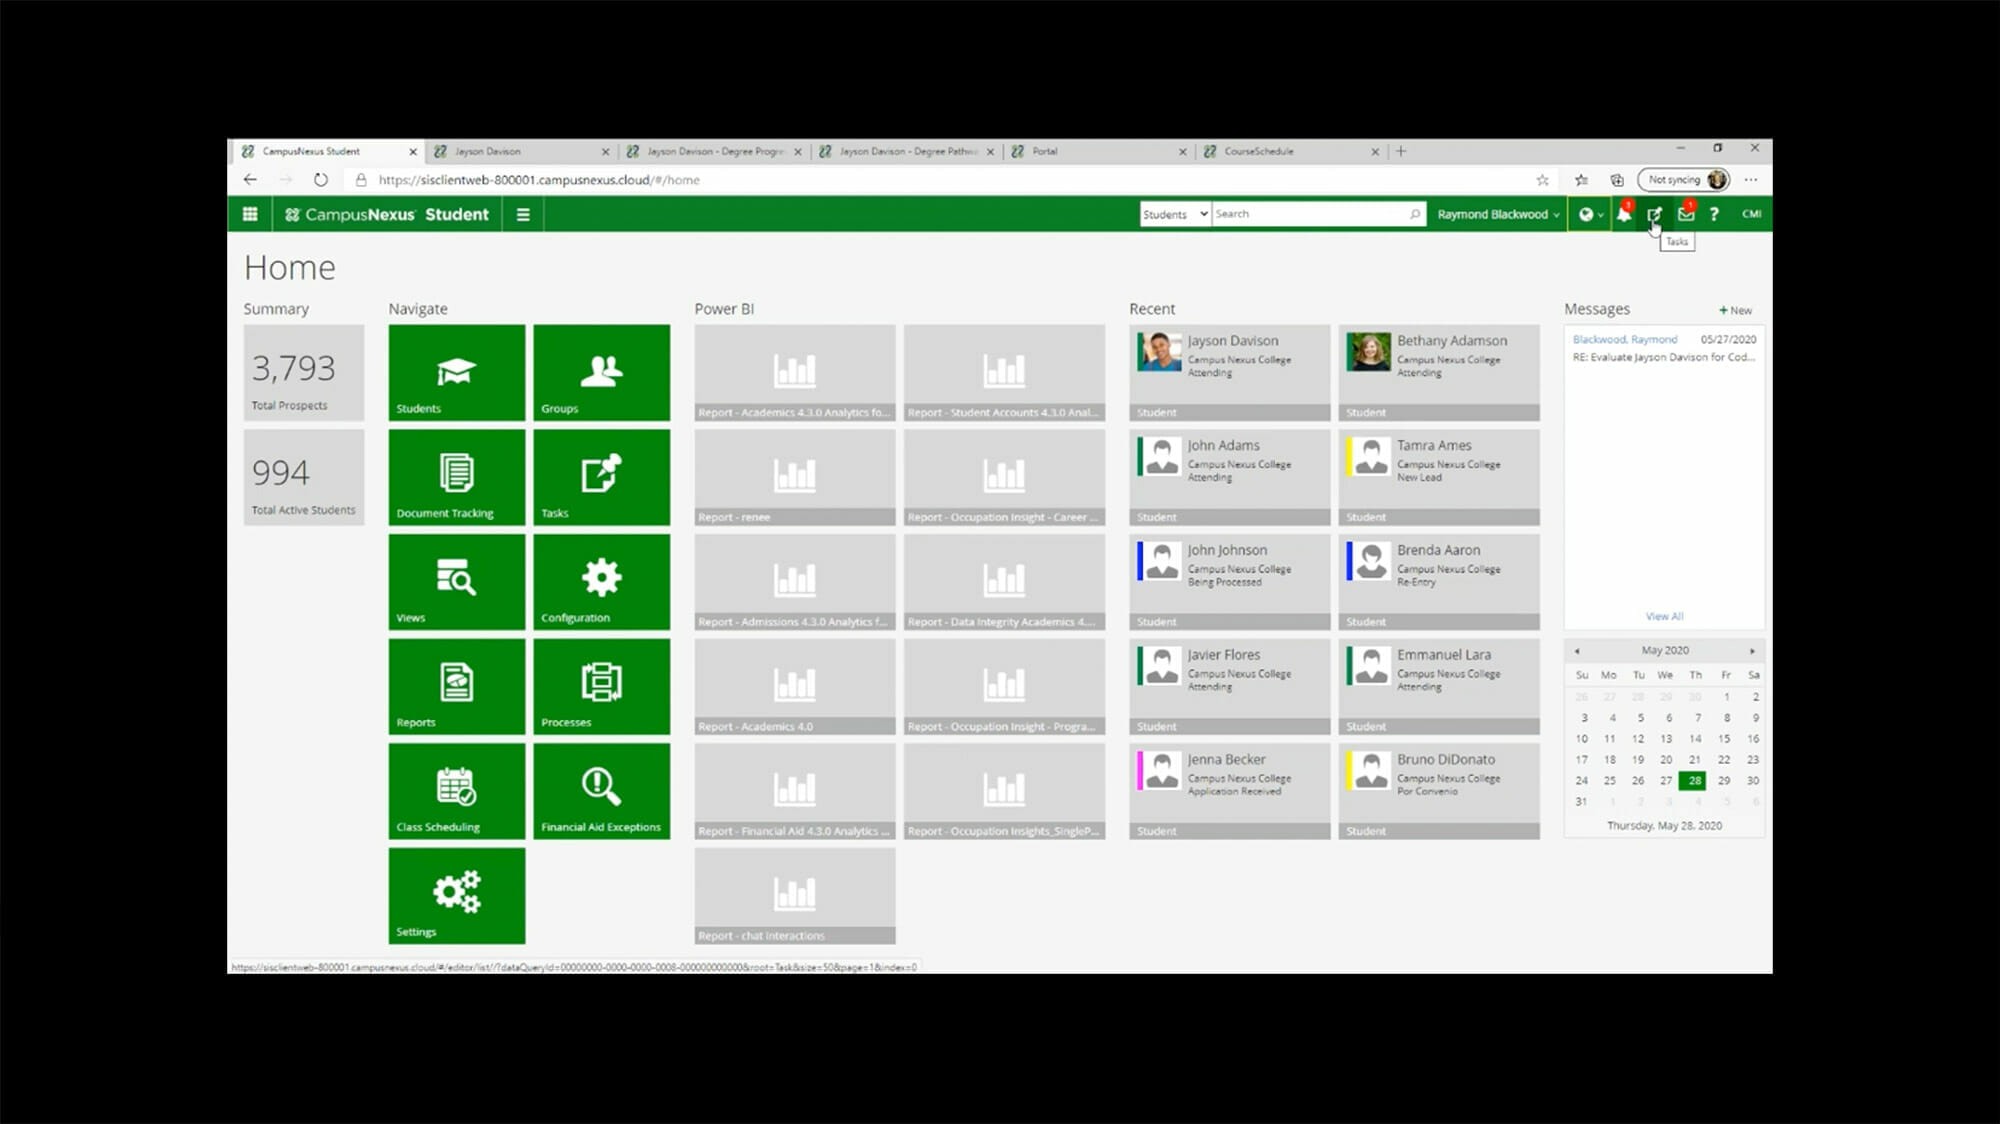Viewport: 2000px width, 1124px height.
Task: Open the Financial Aid Exceptions tile
Action: [601, 791]
